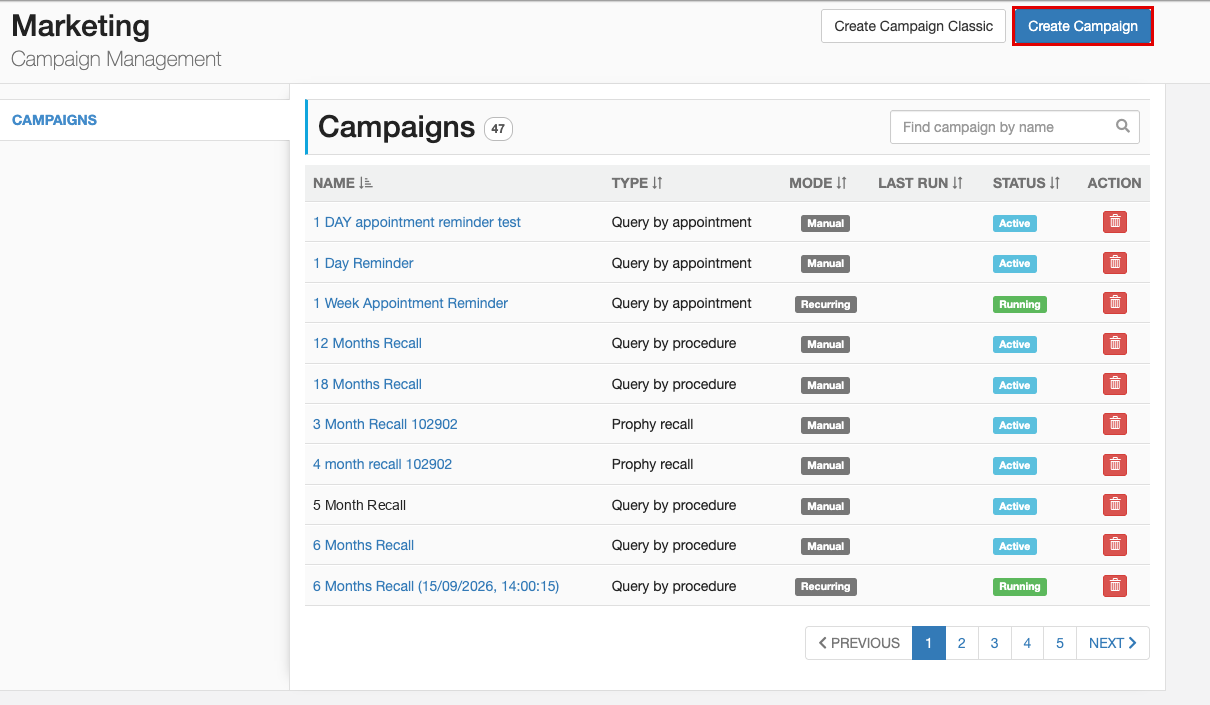Sort campaigns by Type column
1210x705 pixels.
point(637,183)
